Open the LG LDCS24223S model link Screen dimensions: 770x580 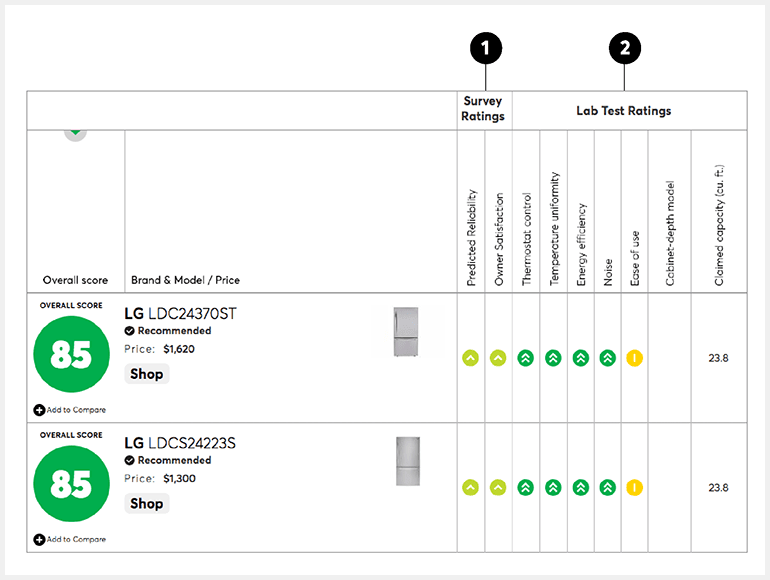180,443
